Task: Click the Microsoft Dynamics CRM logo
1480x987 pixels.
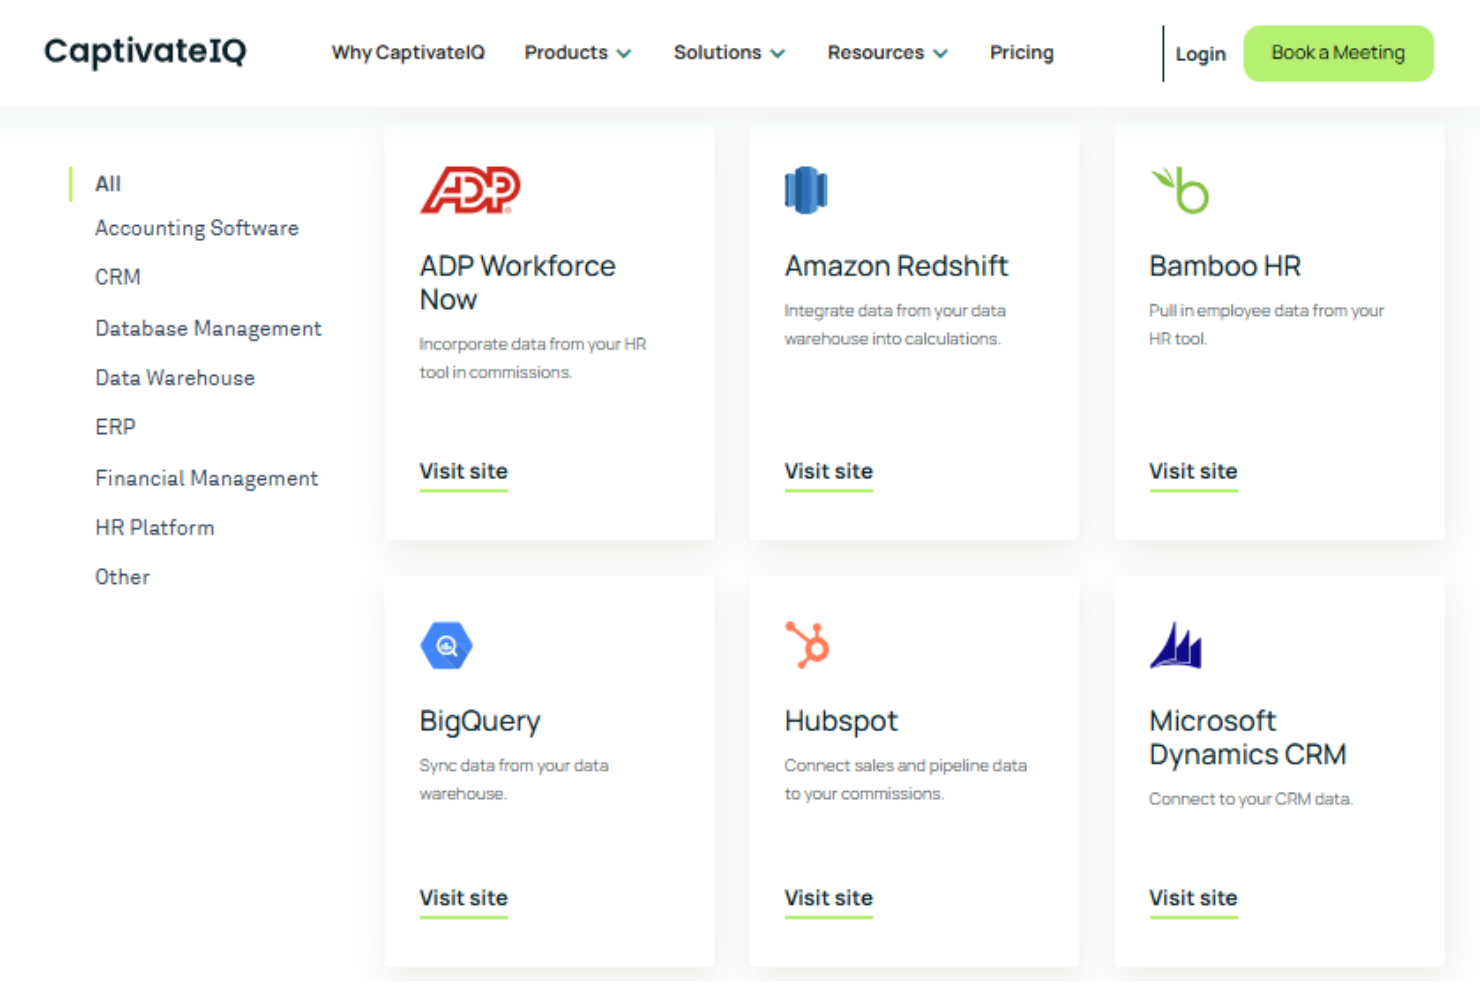Action: pos(1176,645)
